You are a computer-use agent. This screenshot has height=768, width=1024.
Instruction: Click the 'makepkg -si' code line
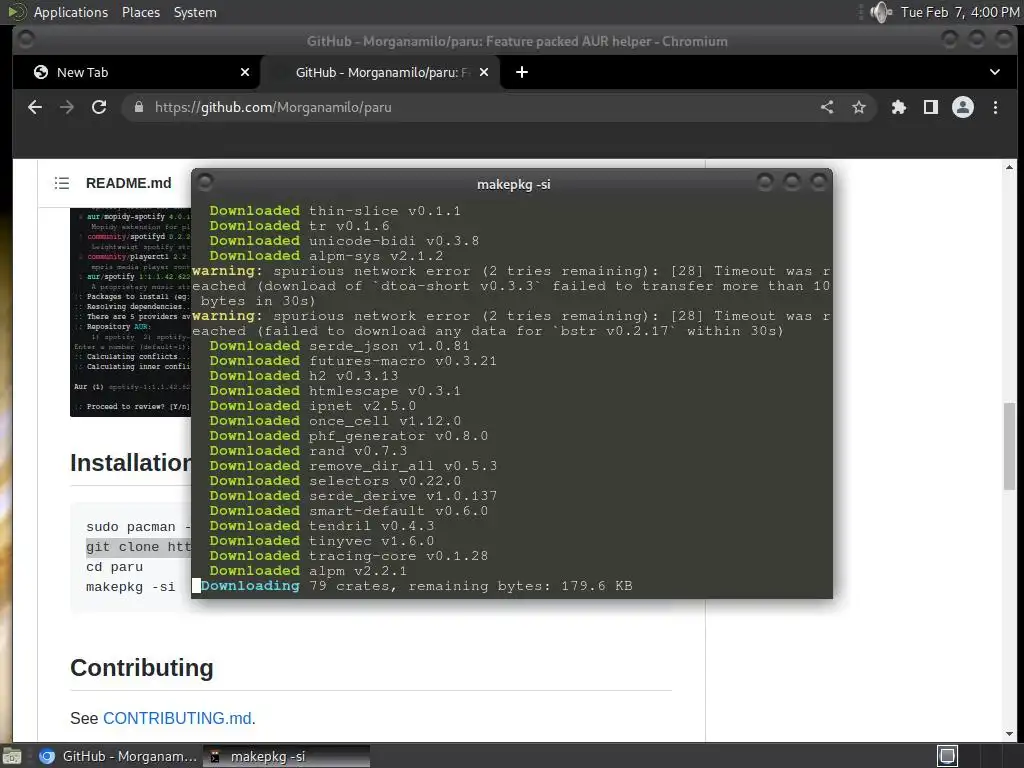131,586
